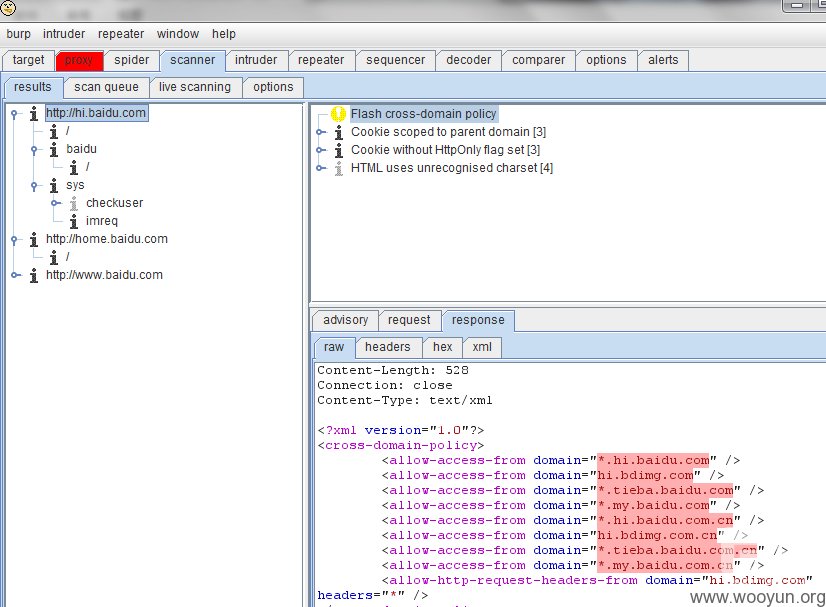
Task: Switch to the headers view tab
Action: pos(388,347)
